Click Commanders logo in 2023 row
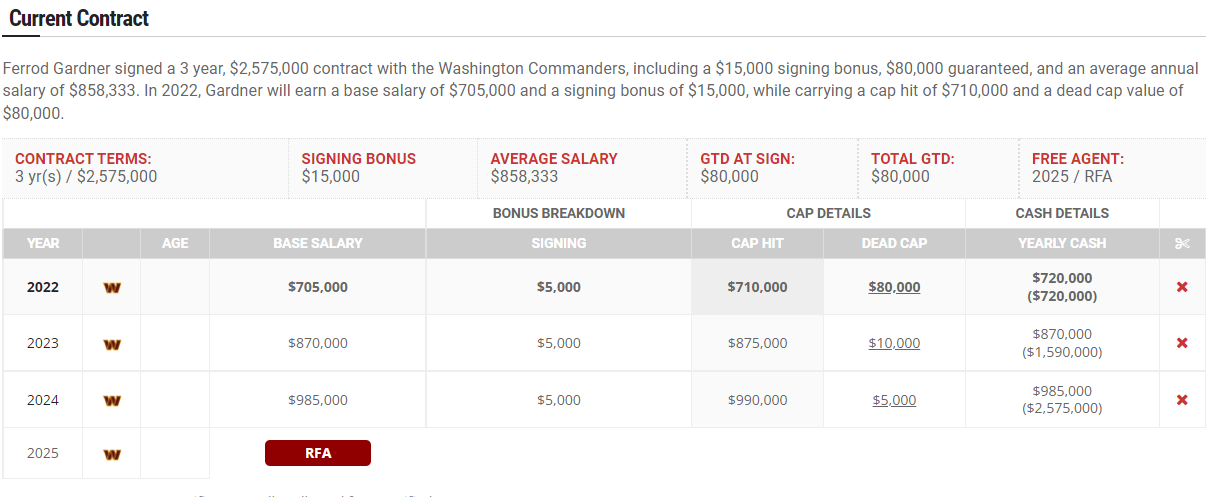This screenshot has height=497, width=1218. [112, 344]
